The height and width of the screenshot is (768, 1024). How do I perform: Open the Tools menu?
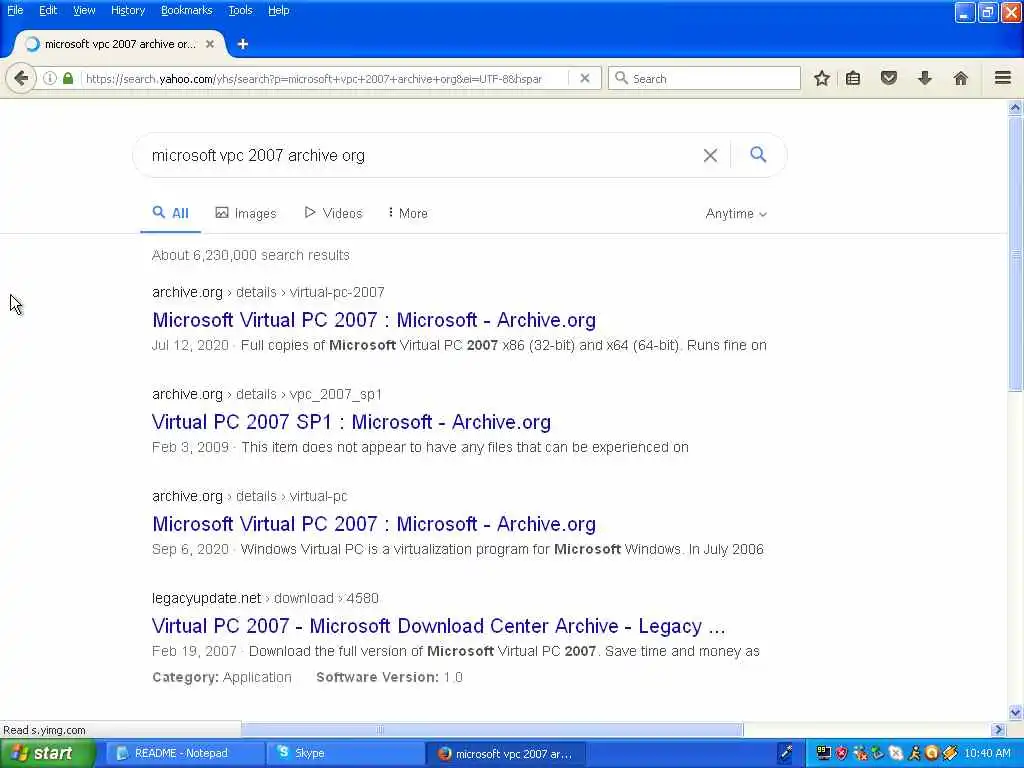[x=240, y=10]
